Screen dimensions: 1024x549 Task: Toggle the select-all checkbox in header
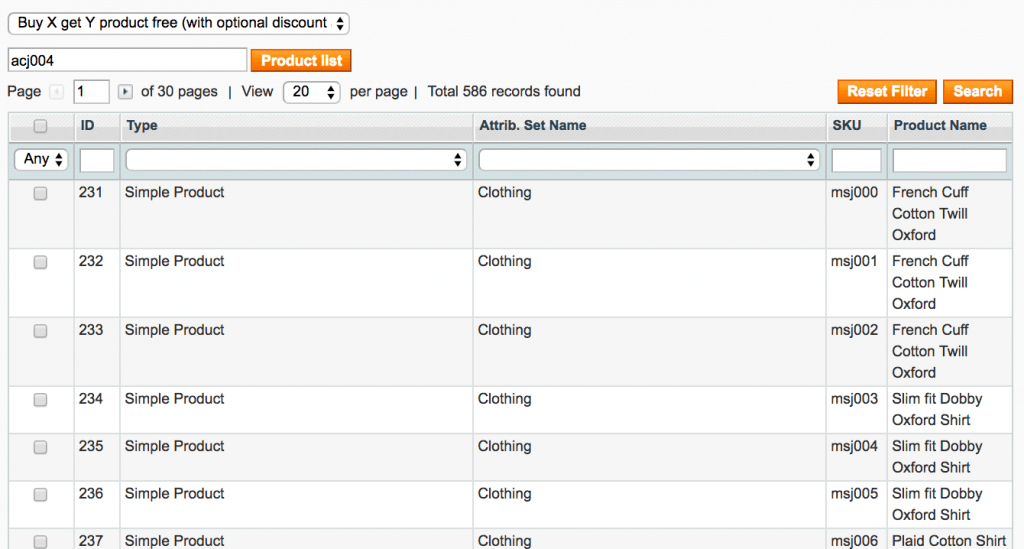click(x=40, y=126)
